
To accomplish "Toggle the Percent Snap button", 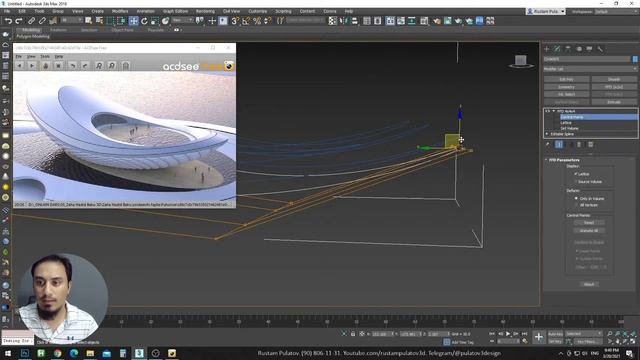I will (x=257, y=20).
